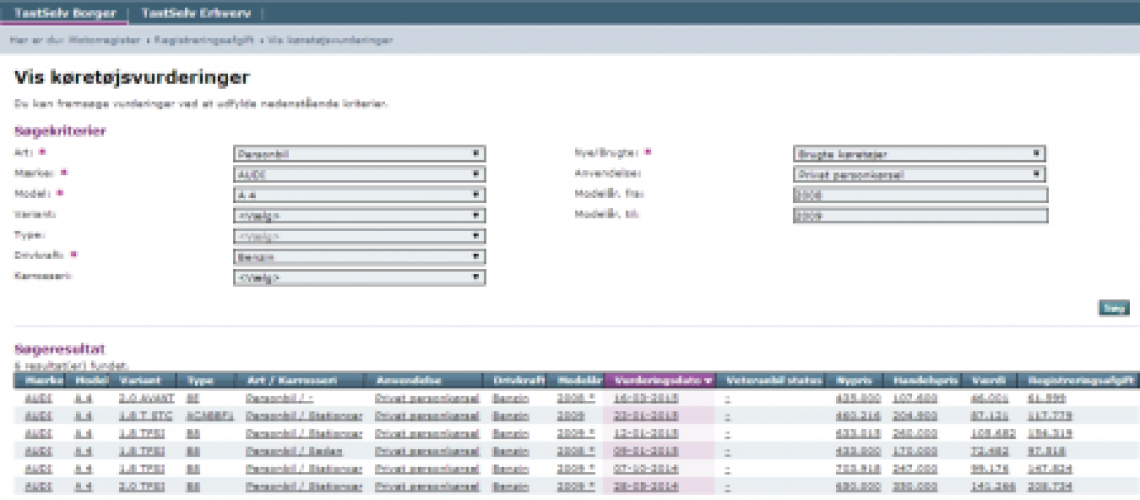Switch to the TastSelv Erhverv tab

pos(195,13)
